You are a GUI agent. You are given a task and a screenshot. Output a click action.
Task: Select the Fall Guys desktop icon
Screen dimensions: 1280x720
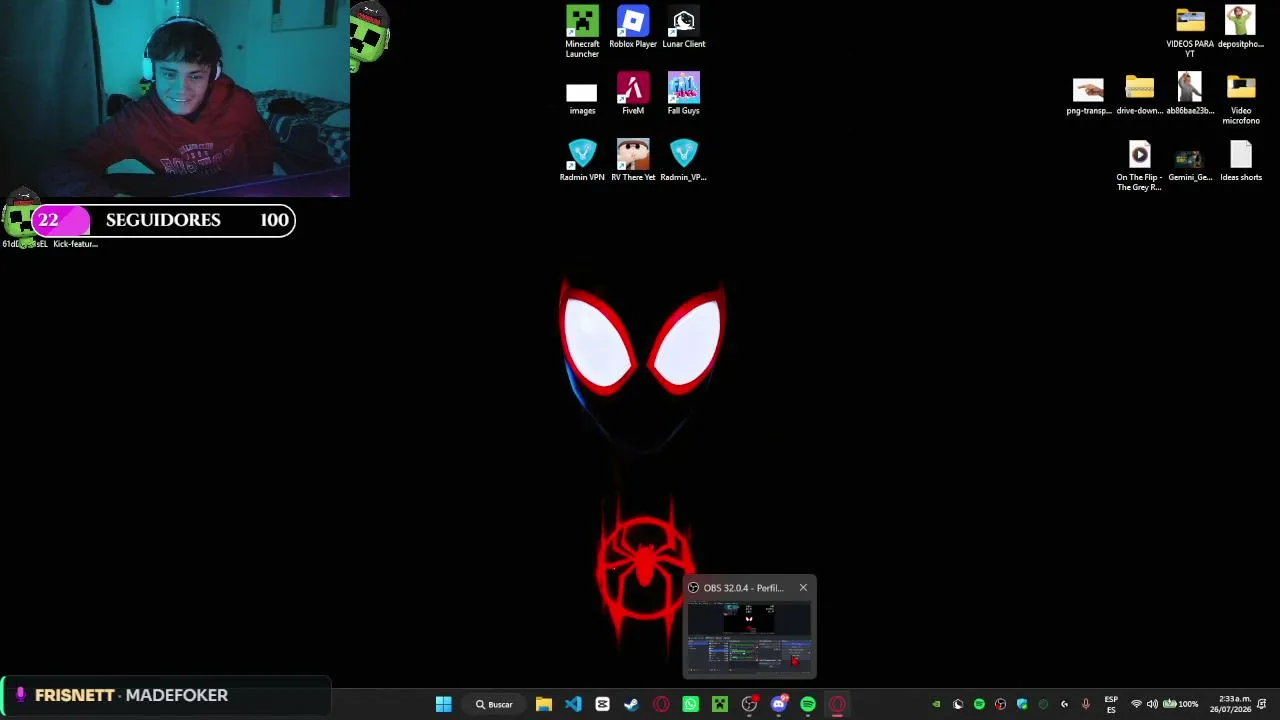point(684,94)
